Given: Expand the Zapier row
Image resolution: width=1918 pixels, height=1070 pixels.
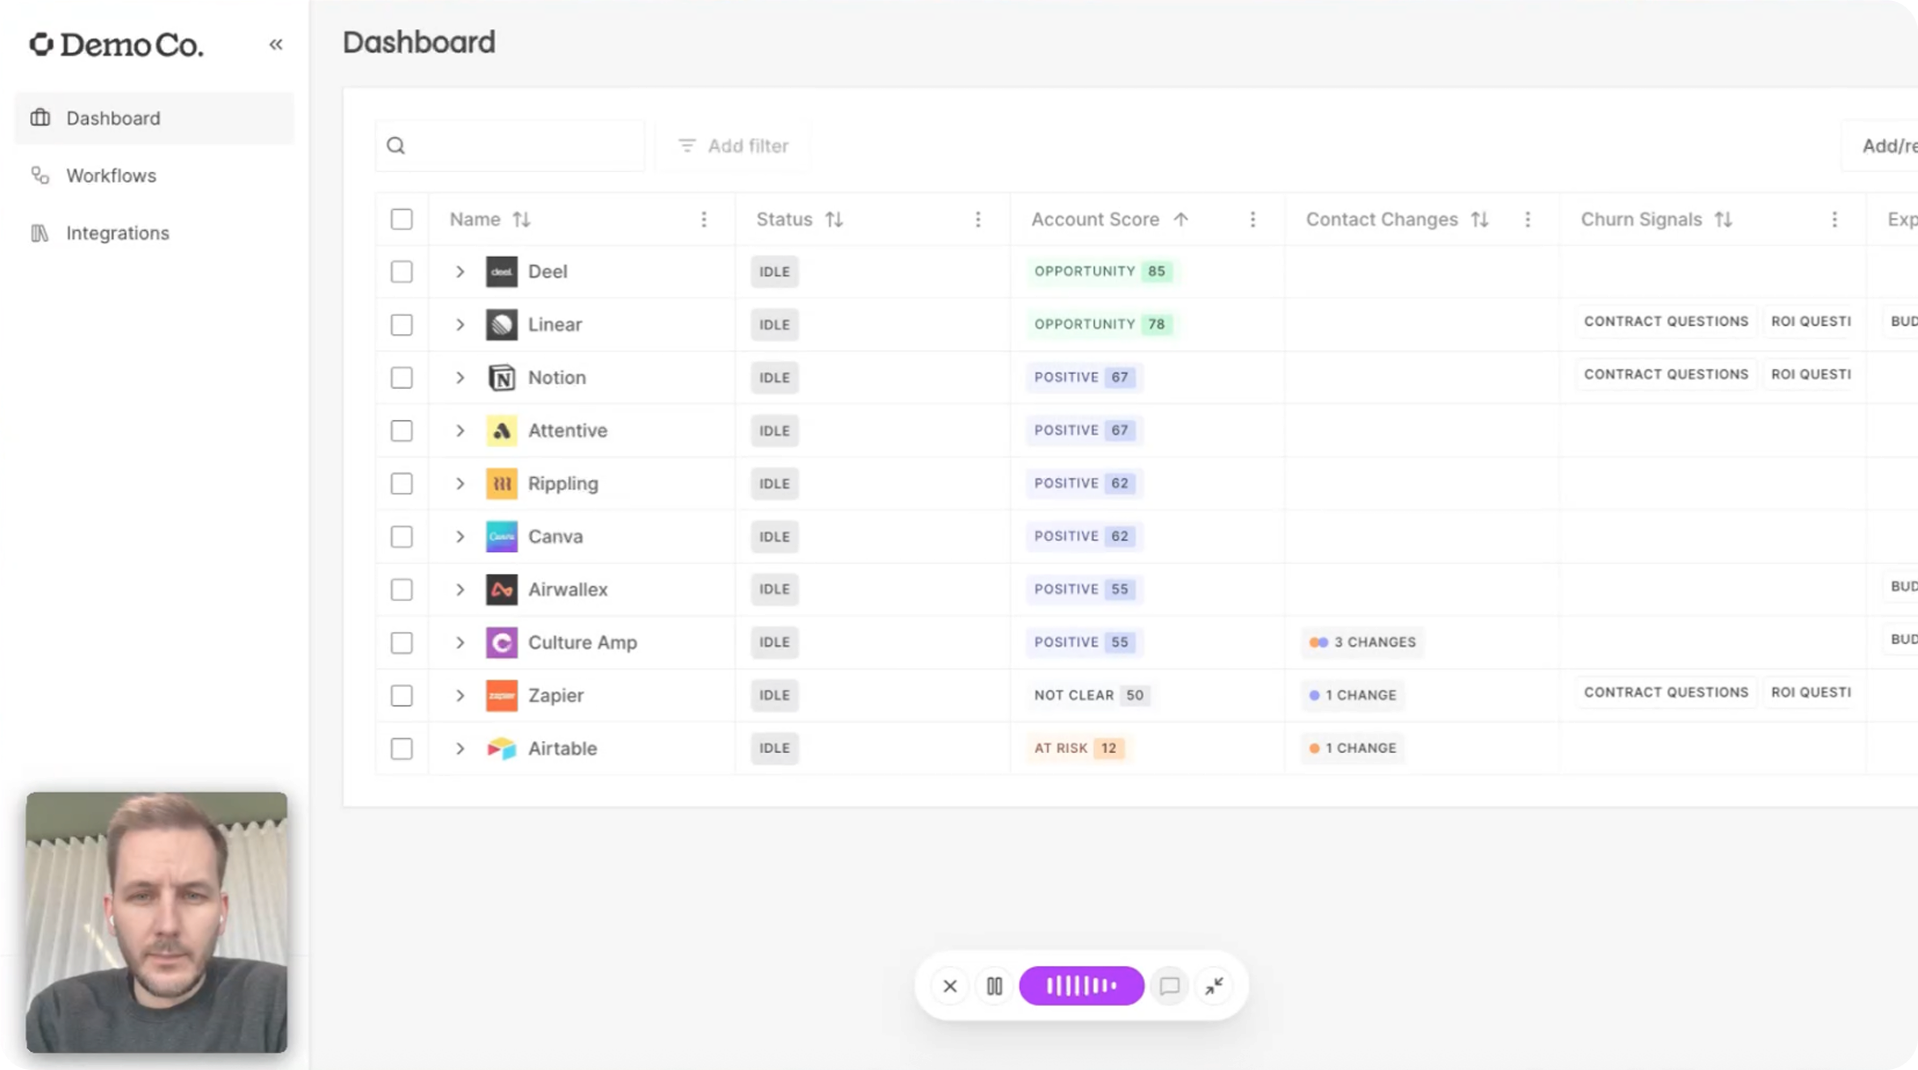Looking at the screenshot, I should [x=460, y=696].
